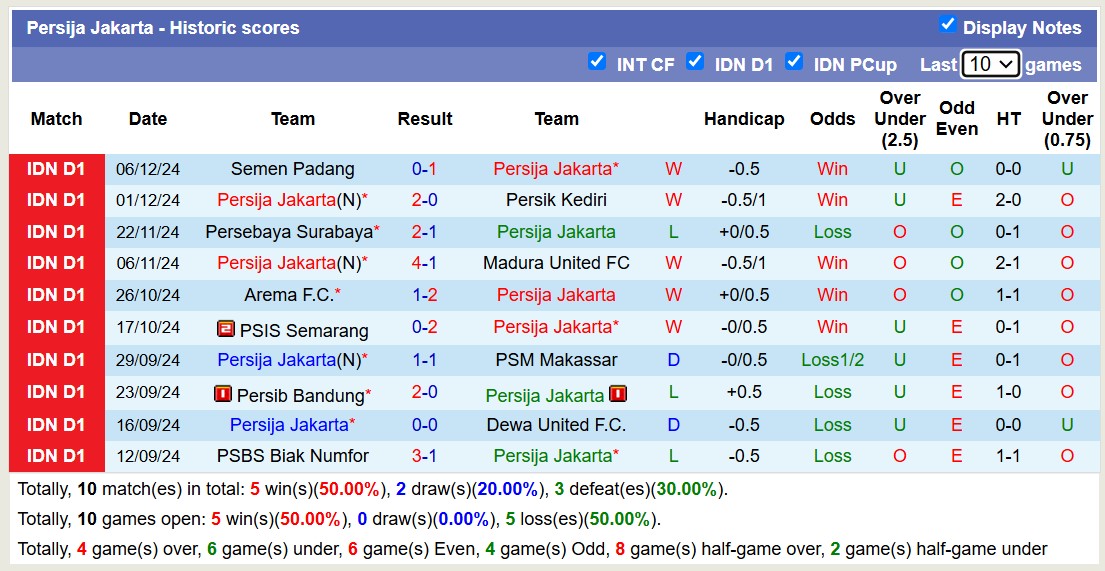Click the Handicap column header
The image size is (1105, 571).
click(x=744, y=119)
